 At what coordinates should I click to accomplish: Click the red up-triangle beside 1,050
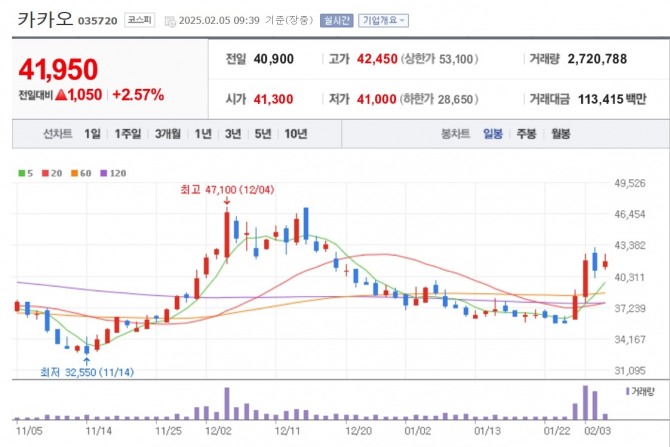61,94
